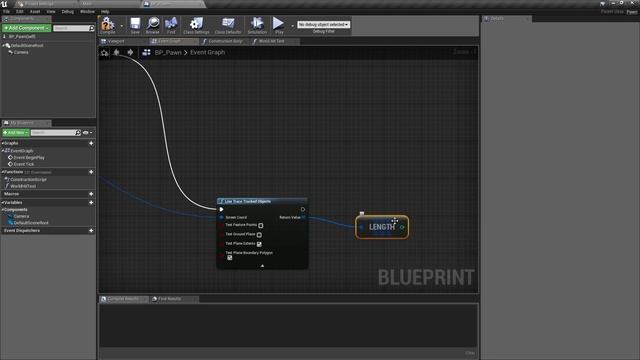This screenshot has height=360, width=640.
Task: Collapse Line Trace node advanced pins arrow
Action: [262, 266]
